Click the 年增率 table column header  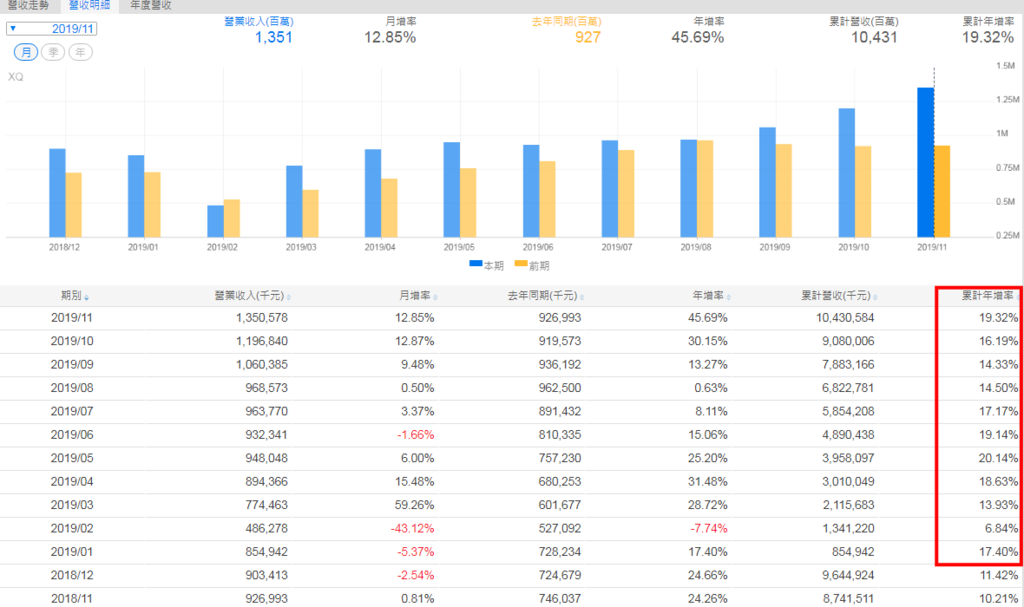pyautogui.click(x=708, y=296)
